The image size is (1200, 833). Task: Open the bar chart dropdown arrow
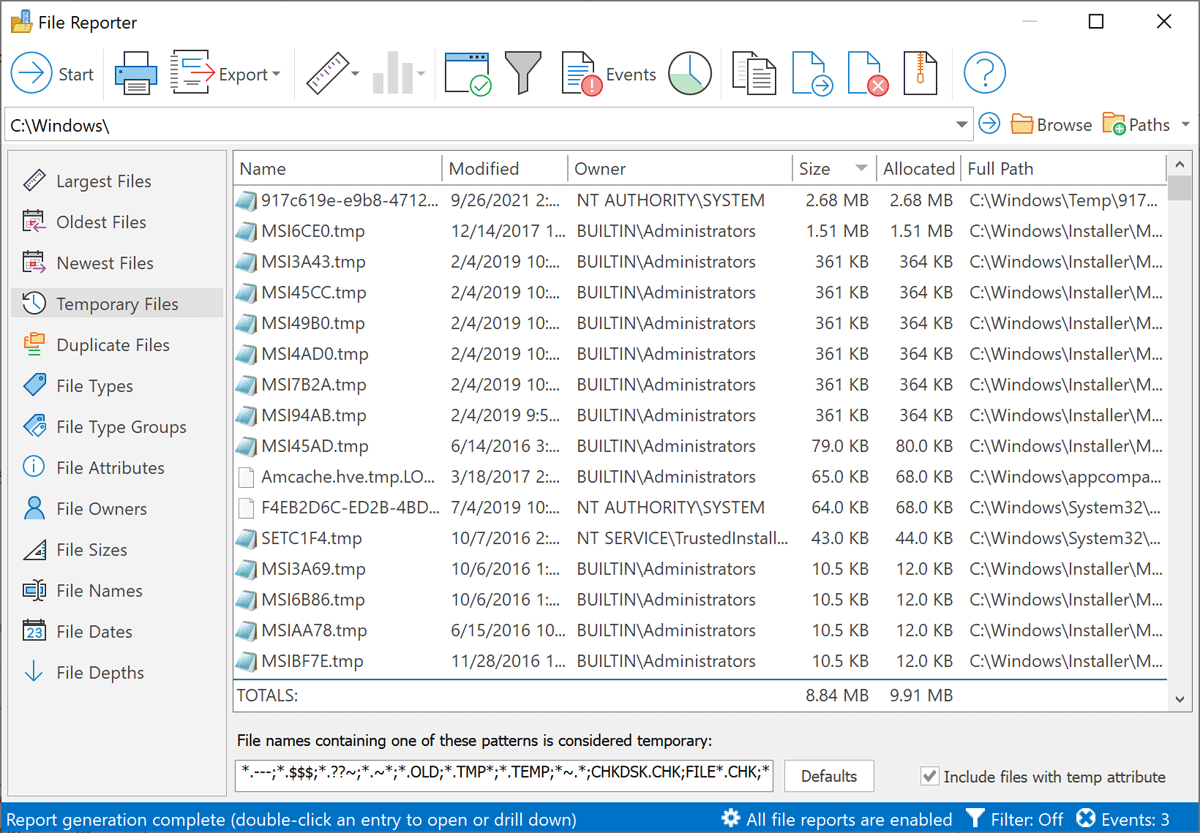pos(421,74)
